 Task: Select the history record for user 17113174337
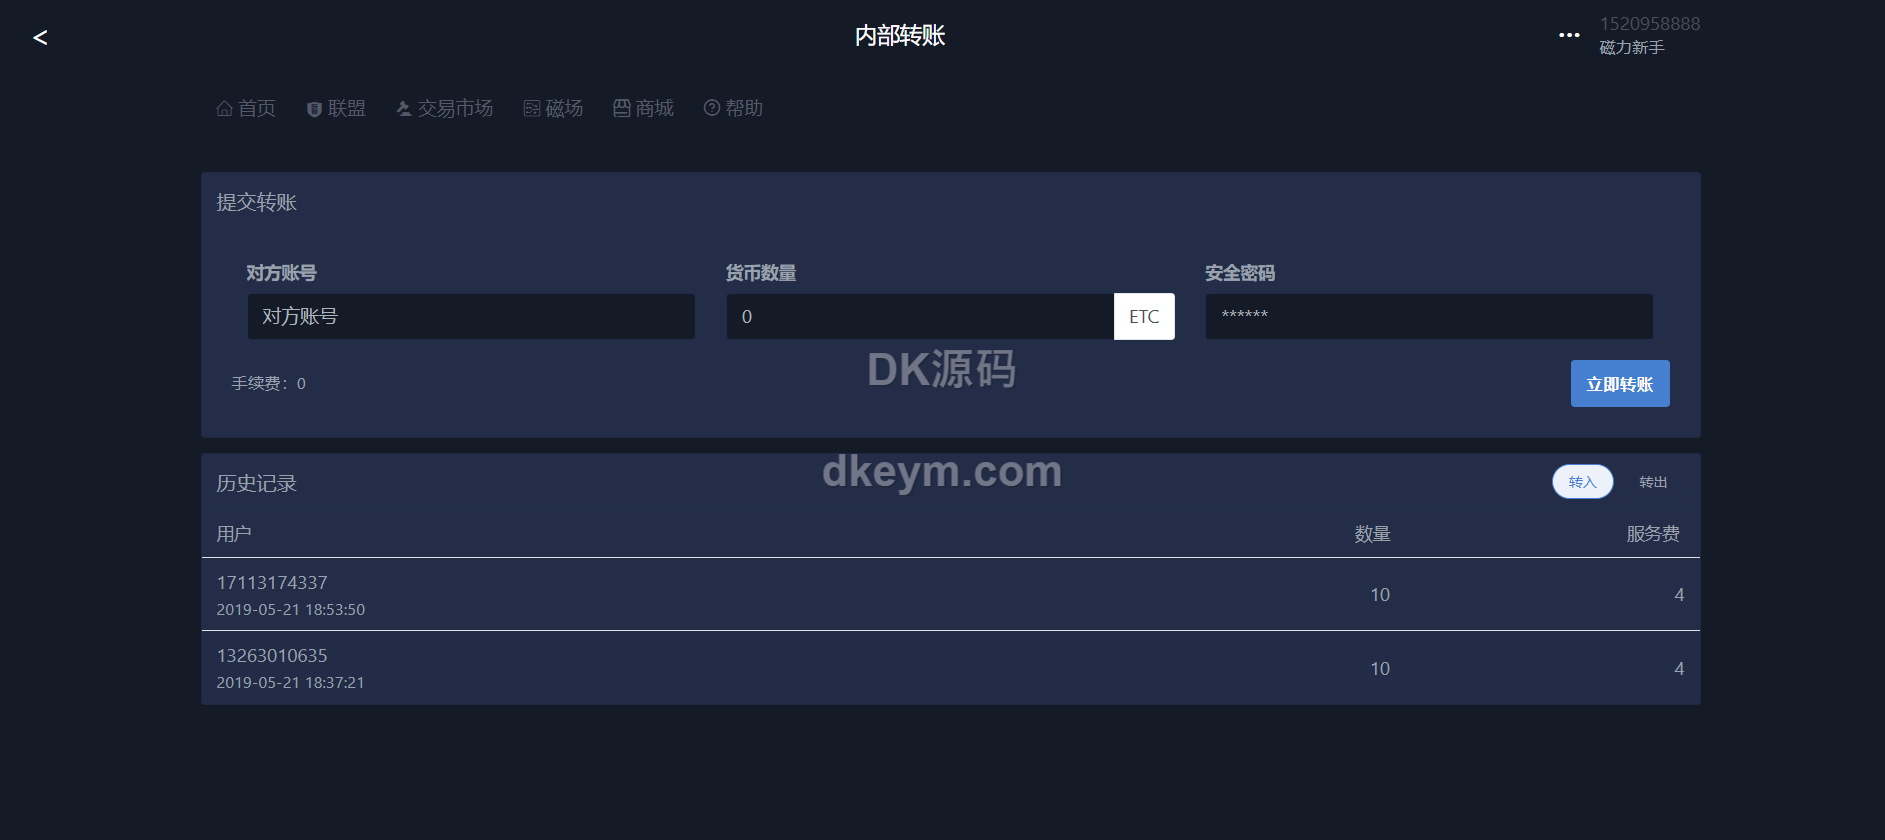(950, 595)
